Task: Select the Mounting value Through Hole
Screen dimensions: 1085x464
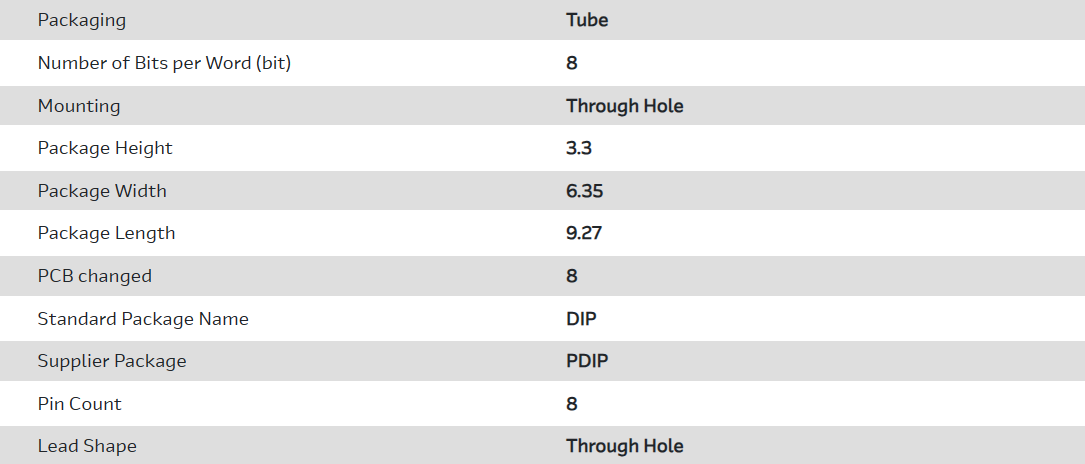Action: click(x=625, y=106)
